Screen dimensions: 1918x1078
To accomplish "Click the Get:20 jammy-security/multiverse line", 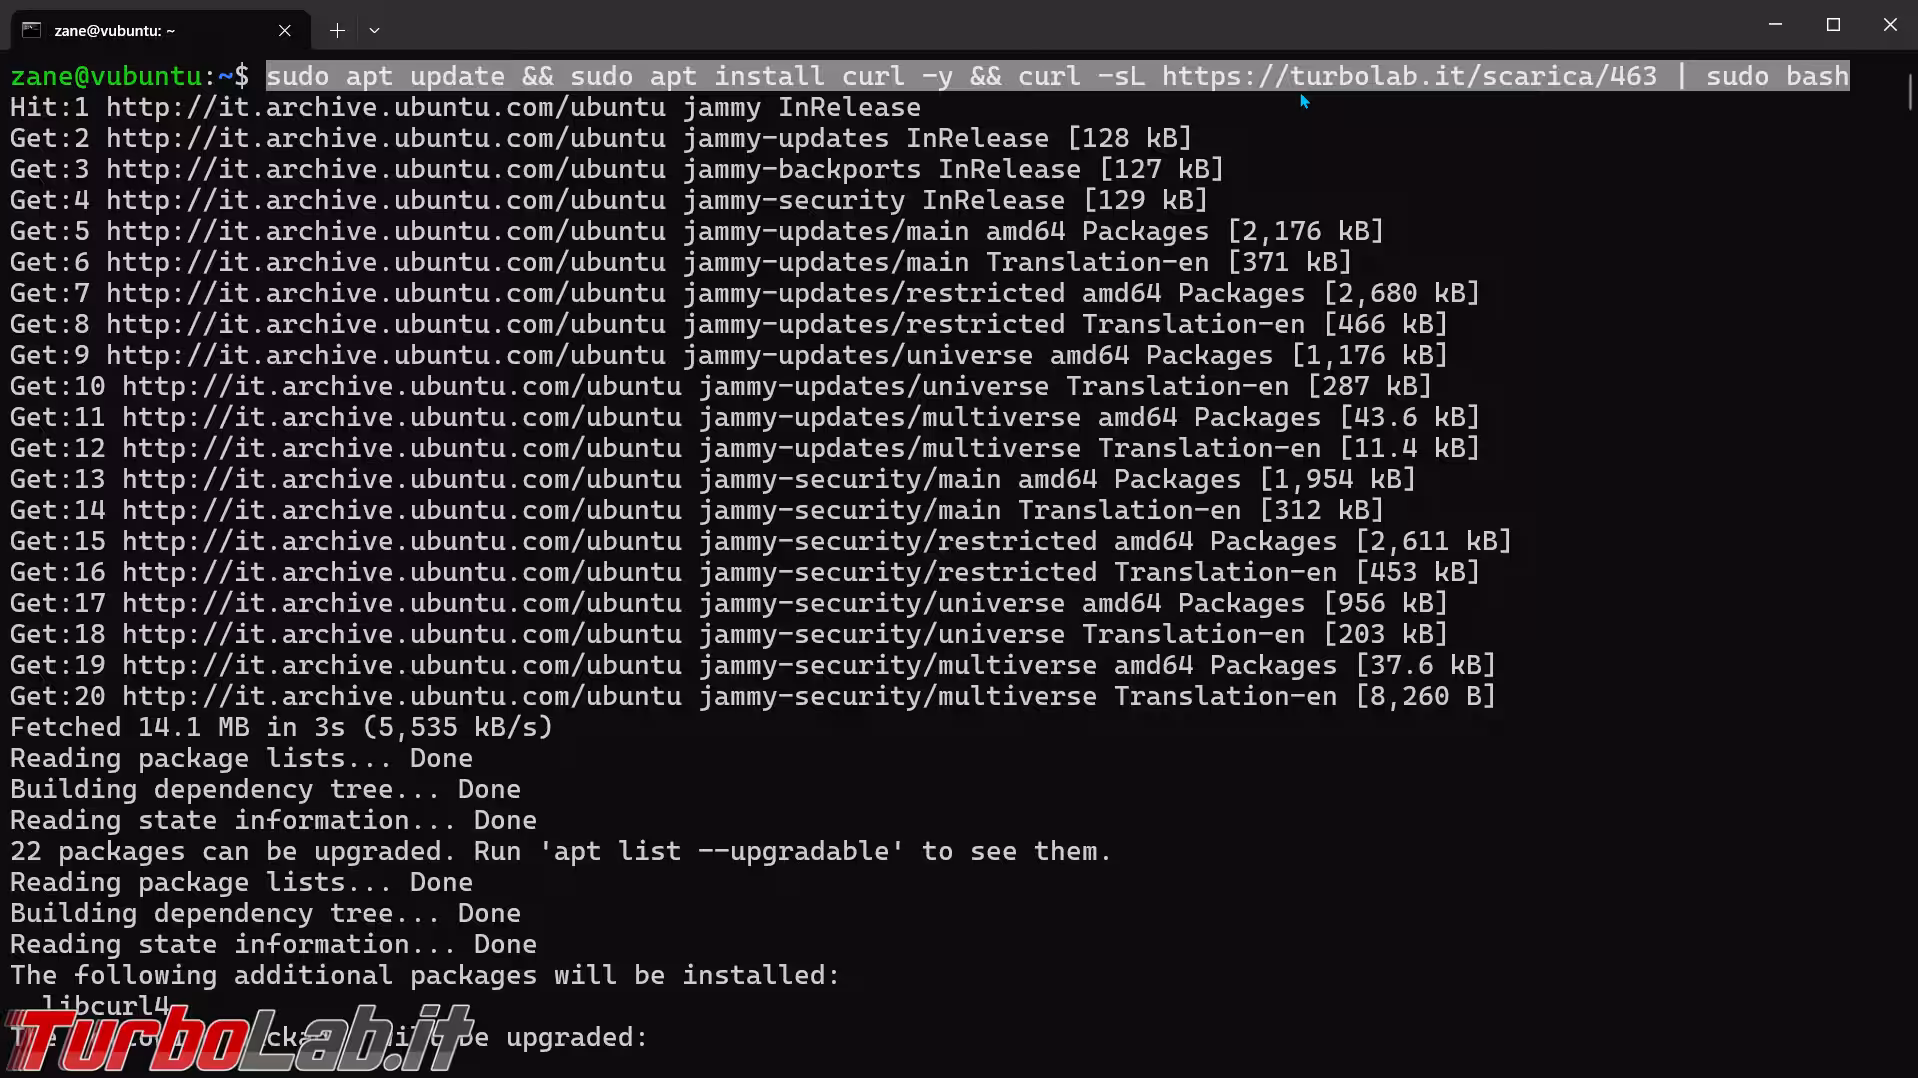I will 753,696.
